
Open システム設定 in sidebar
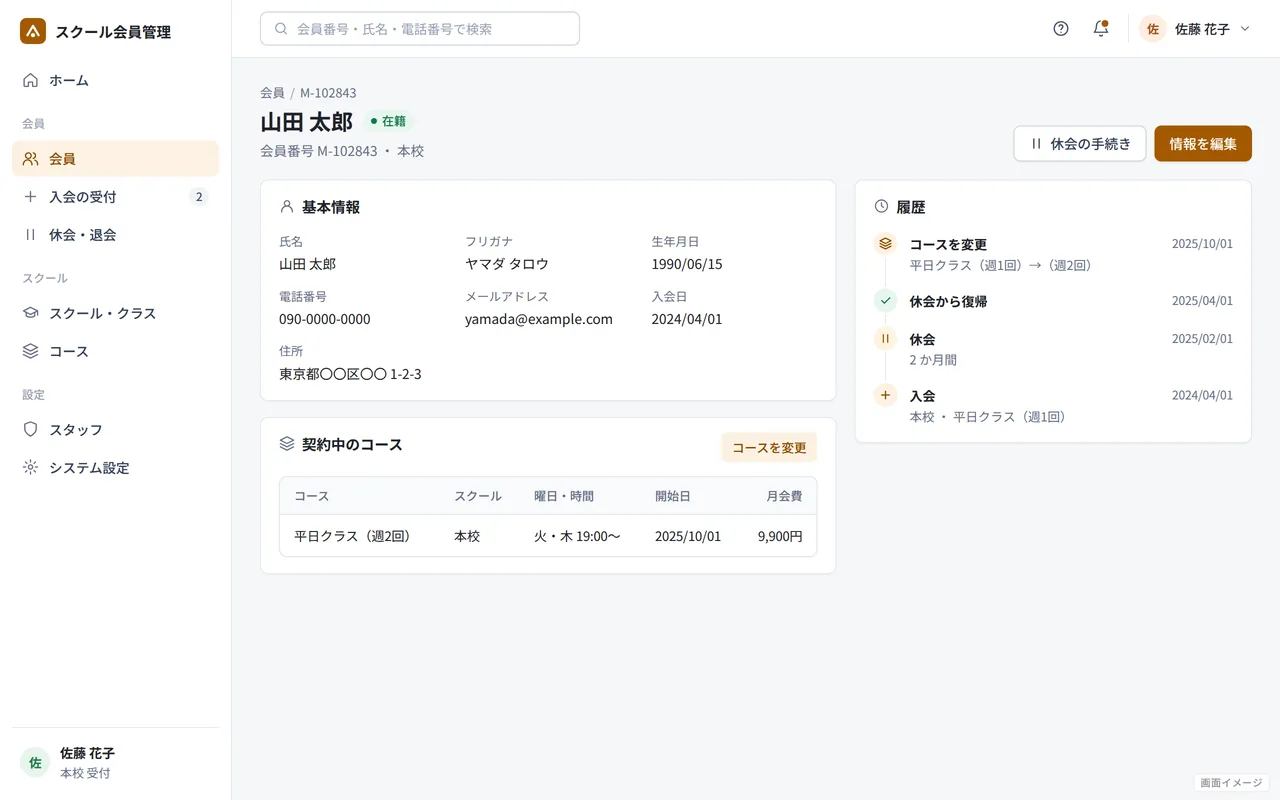[115, 468]
